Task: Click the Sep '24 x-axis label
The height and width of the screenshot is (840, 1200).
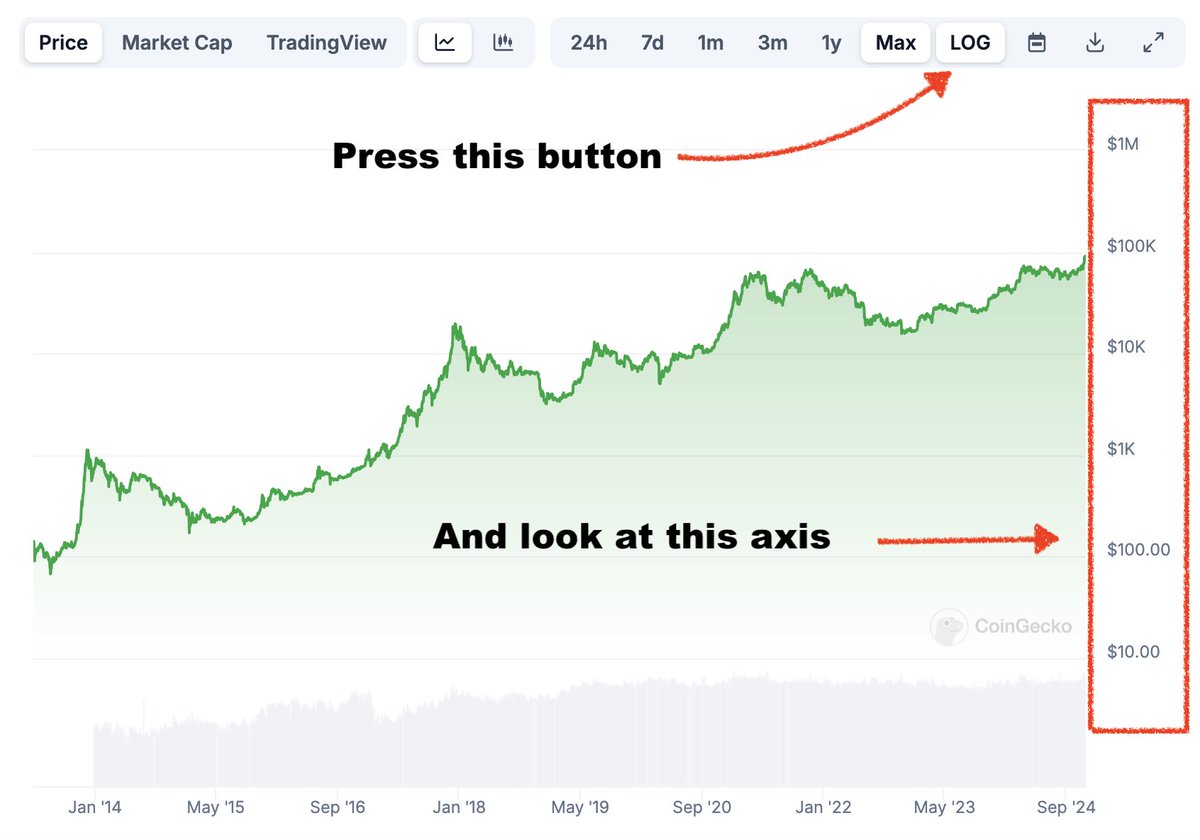Action: (x=1066, y=806)
